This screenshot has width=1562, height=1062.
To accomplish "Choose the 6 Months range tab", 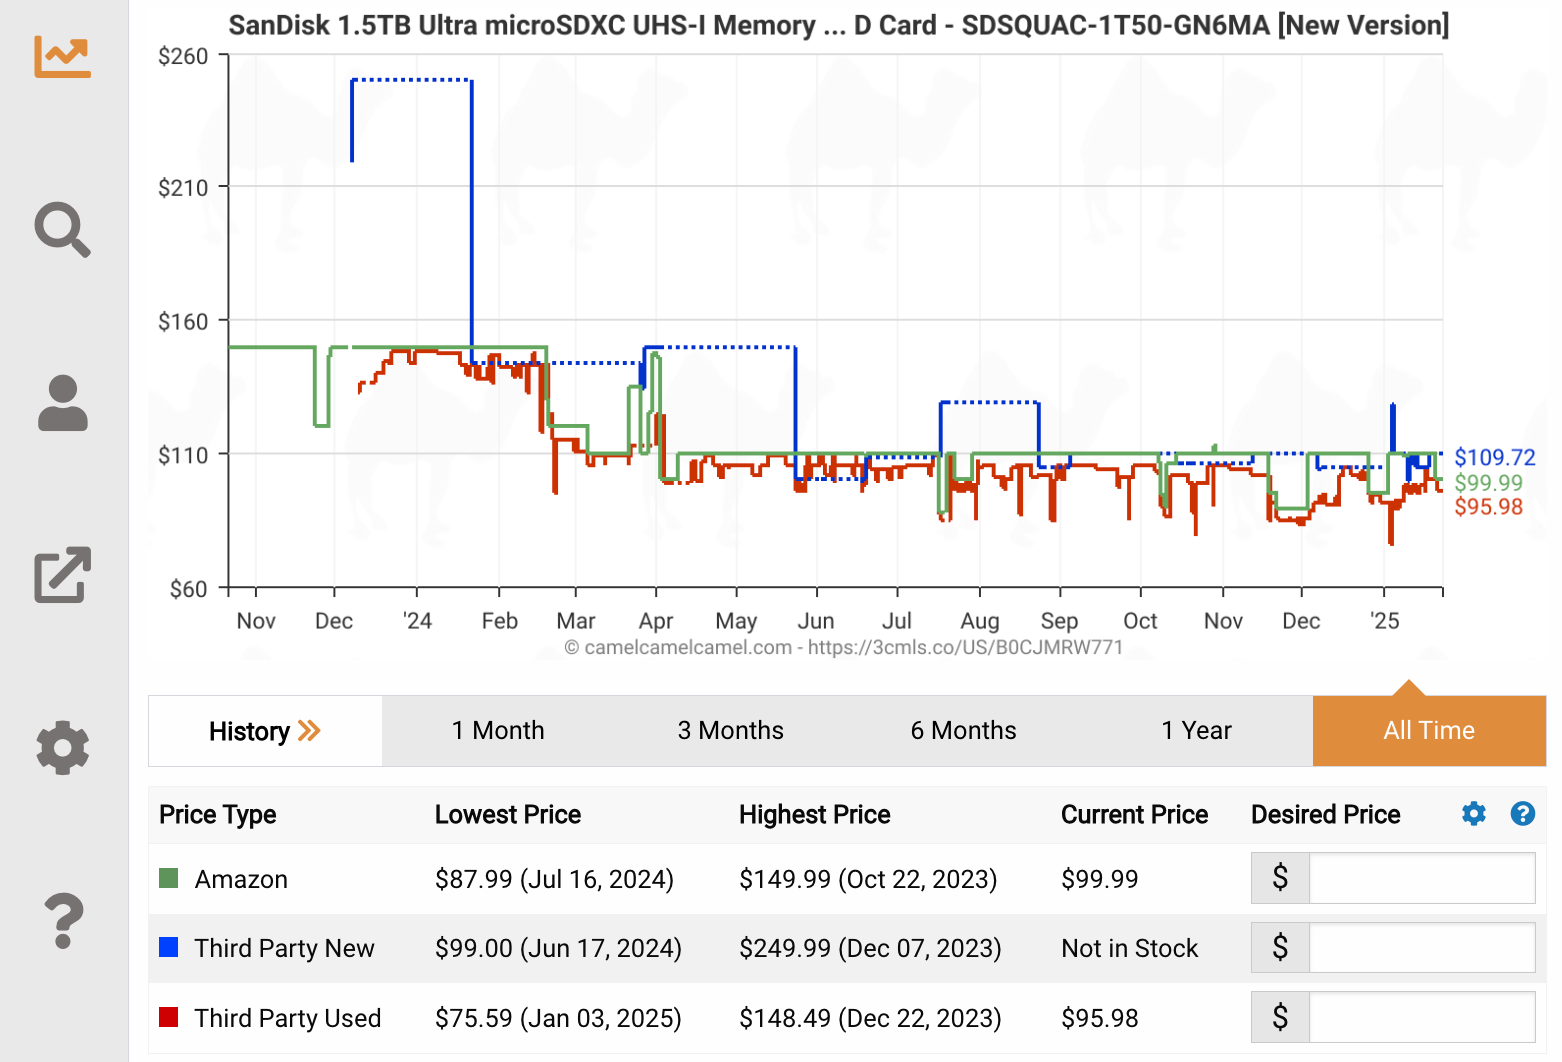I will 963,731.
